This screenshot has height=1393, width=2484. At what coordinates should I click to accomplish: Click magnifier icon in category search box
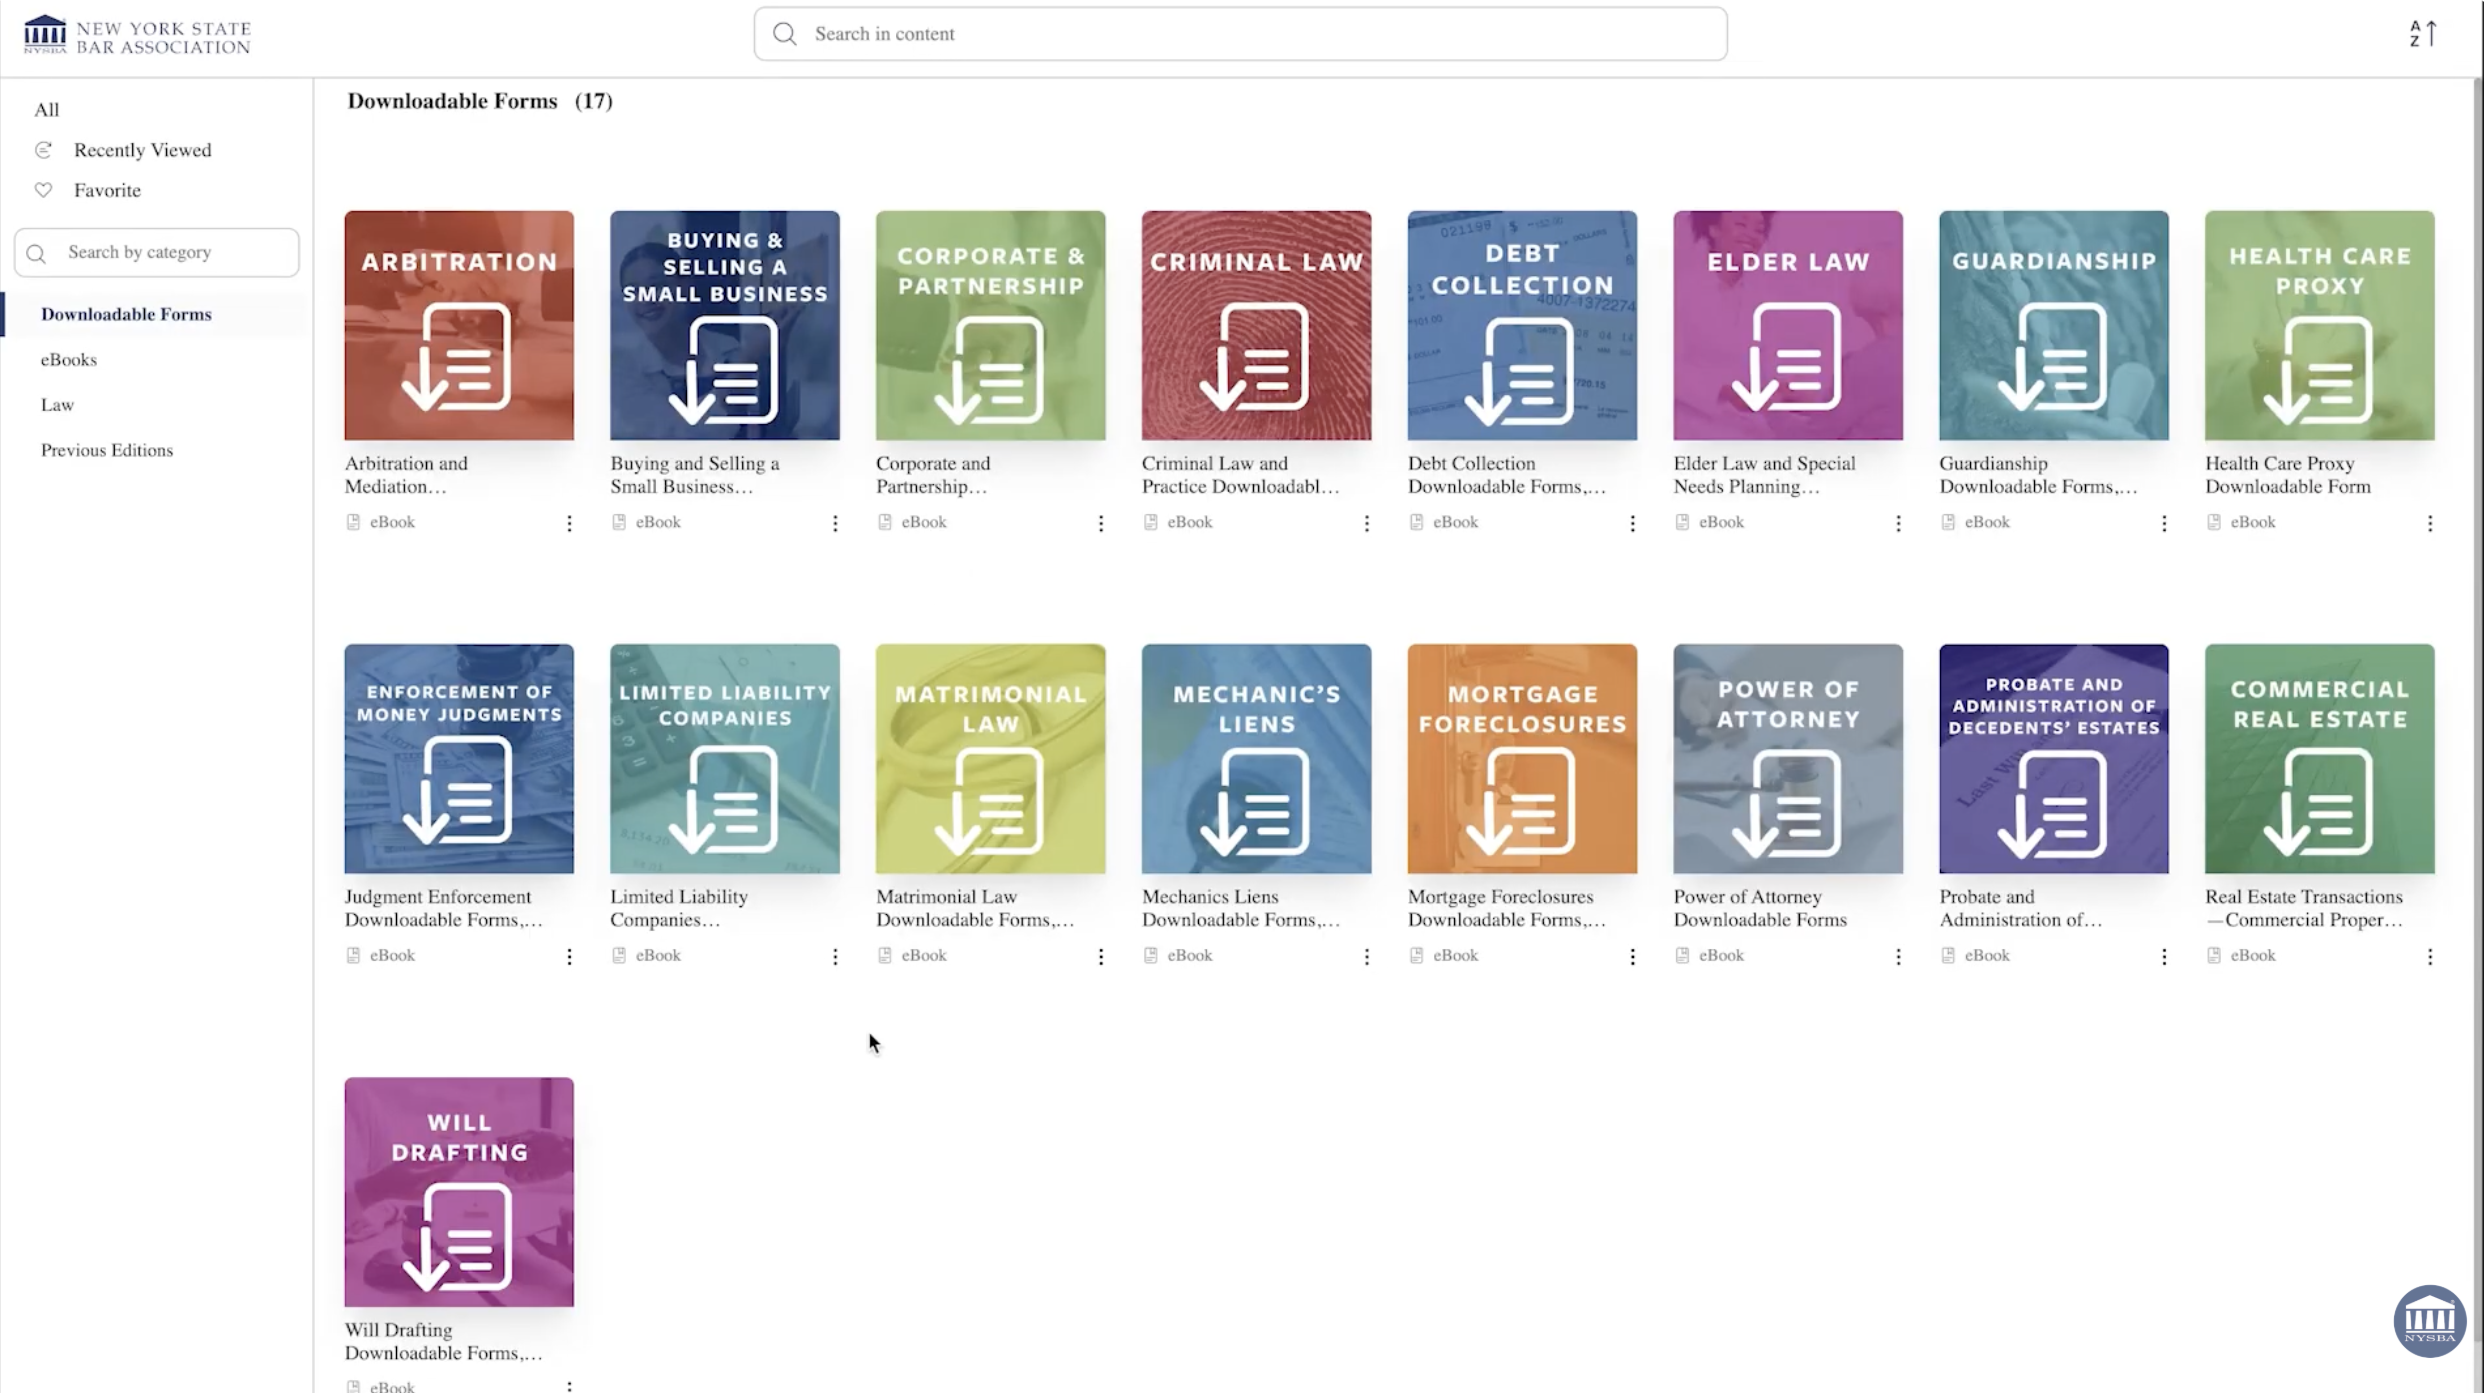tap(37, 253)
